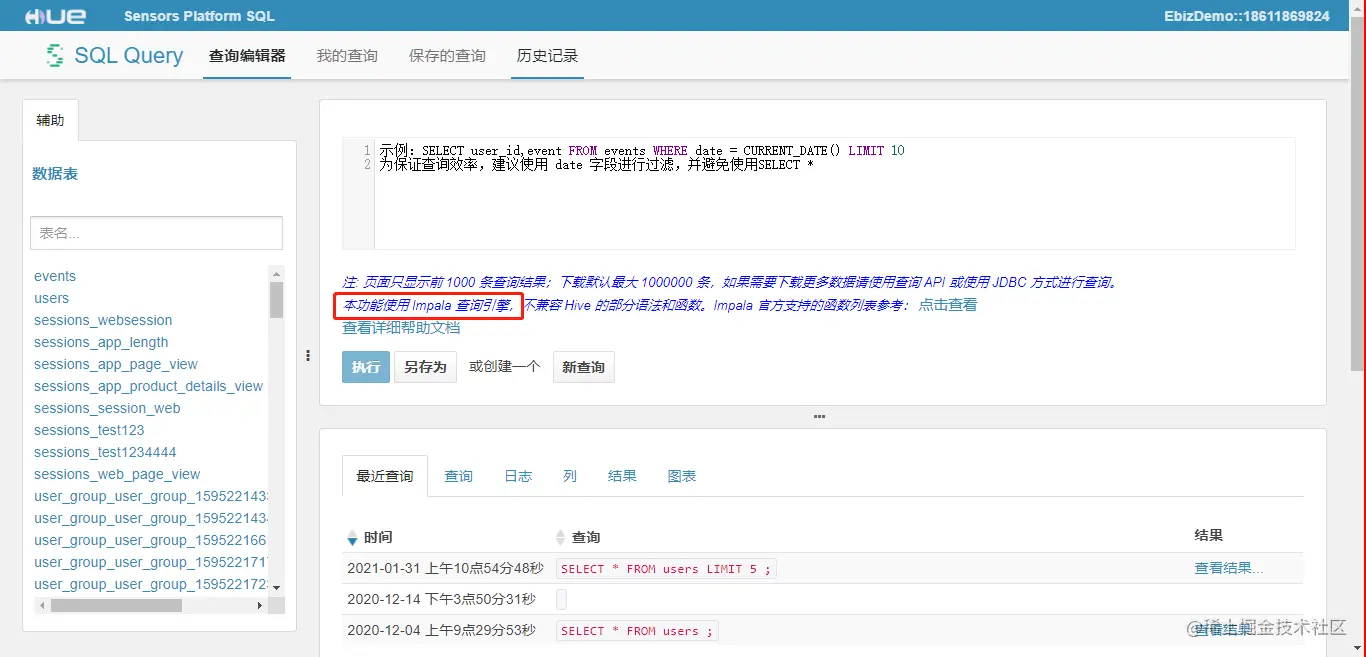The height and width of the screenshot is (657, 1366).
Task: Select the 辅助 sidebar tab
Action: [x=50, y=120]
